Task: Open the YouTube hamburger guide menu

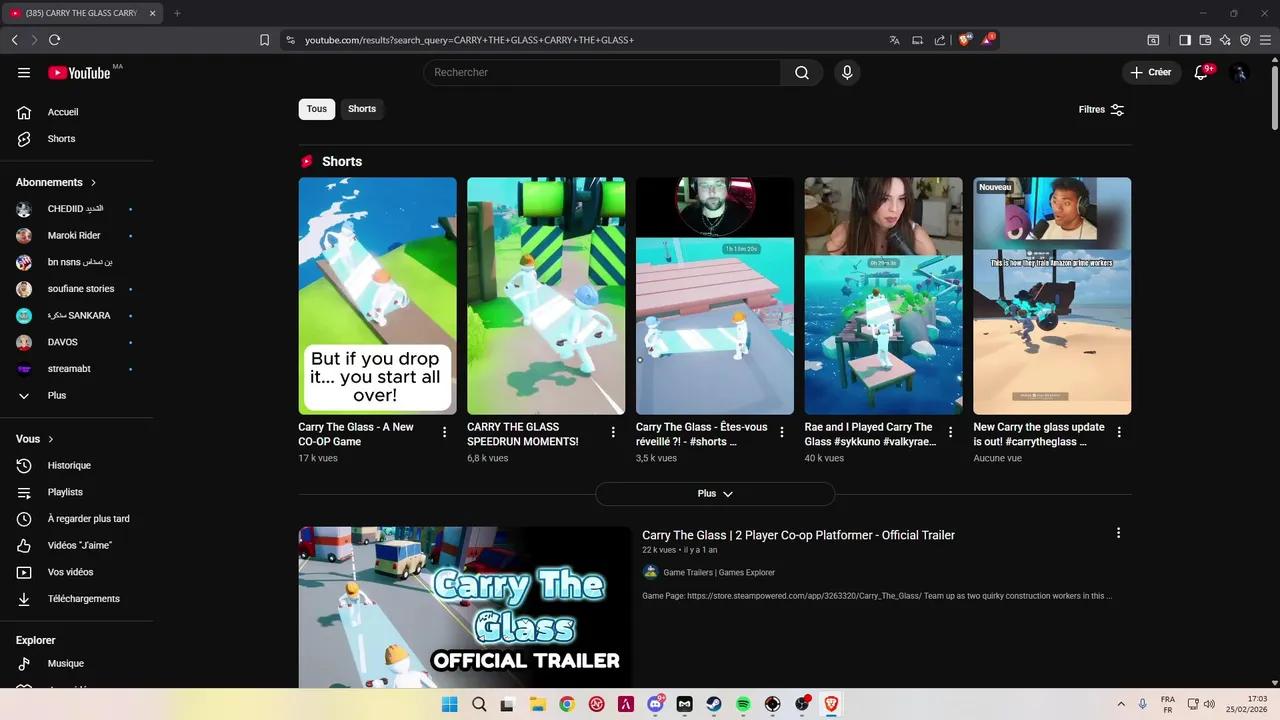Action: click(24, 72)
